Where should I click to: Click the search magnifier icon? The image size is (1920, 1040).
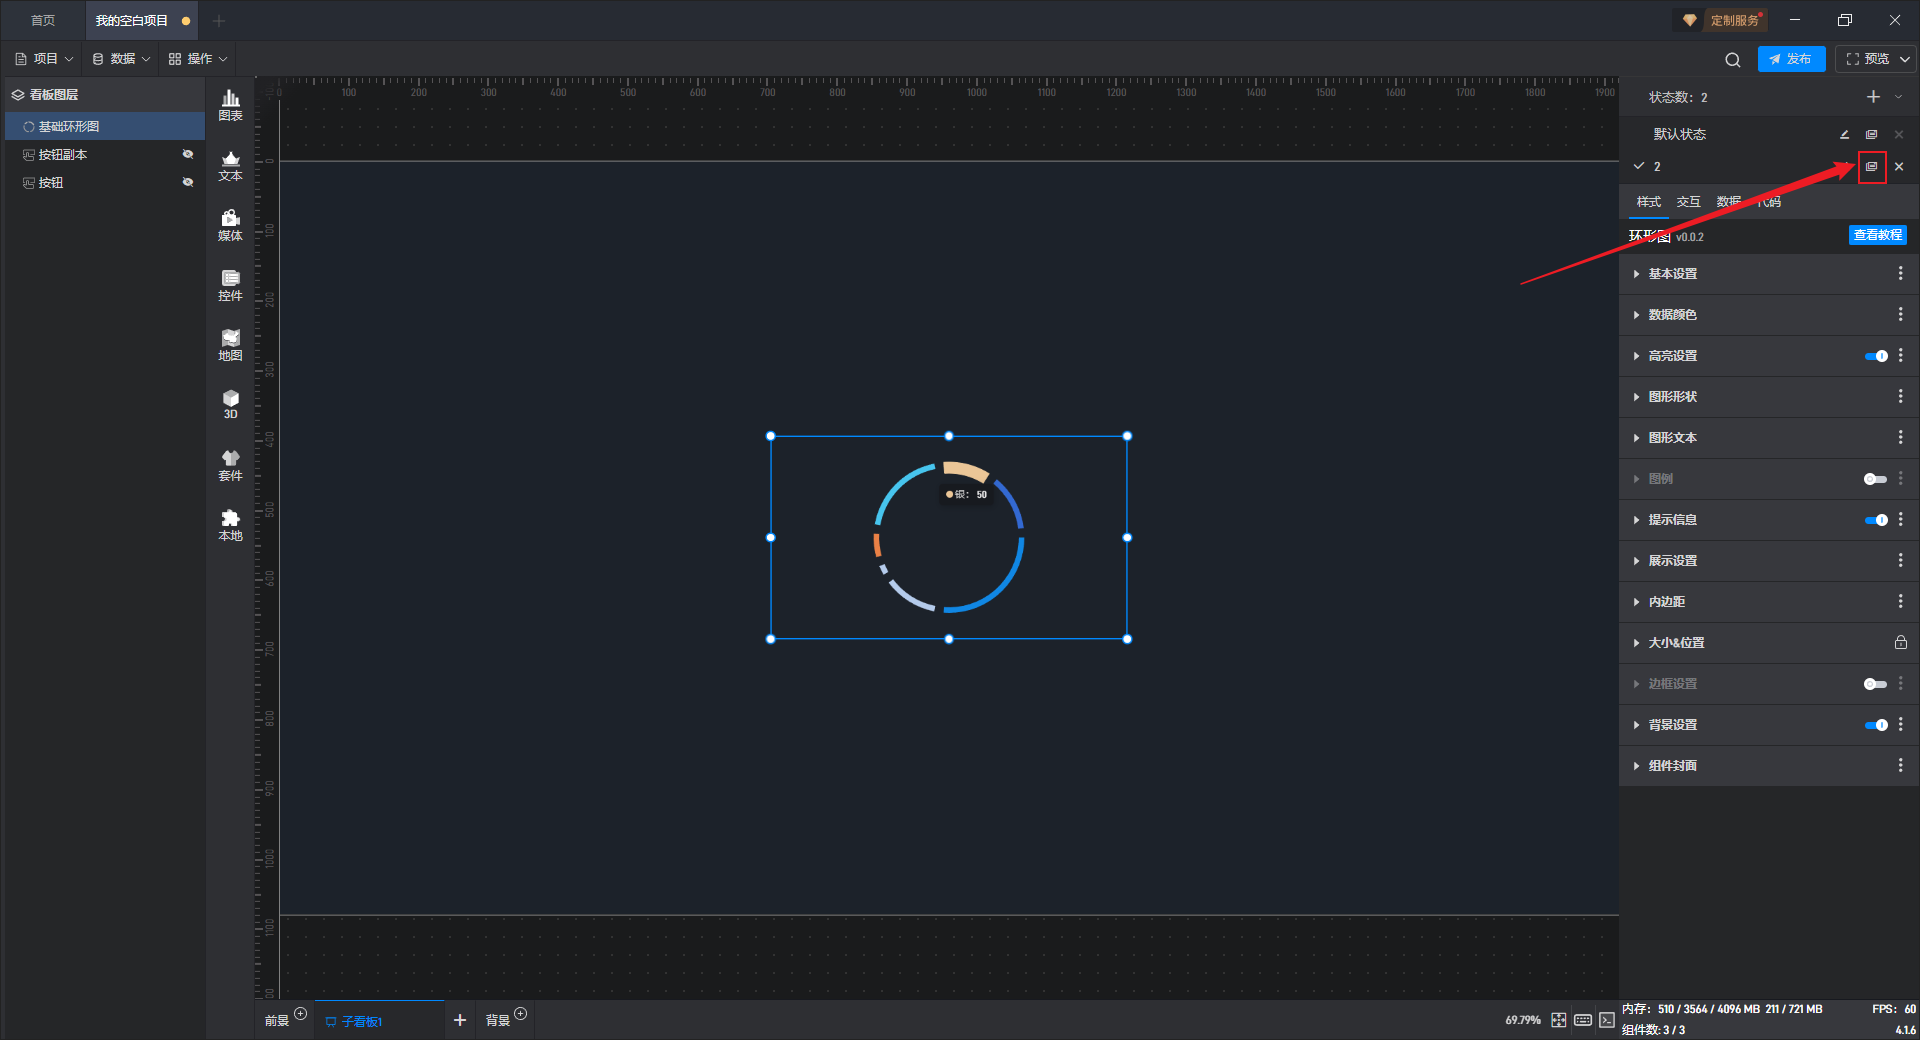click(x=1732, y=60)
